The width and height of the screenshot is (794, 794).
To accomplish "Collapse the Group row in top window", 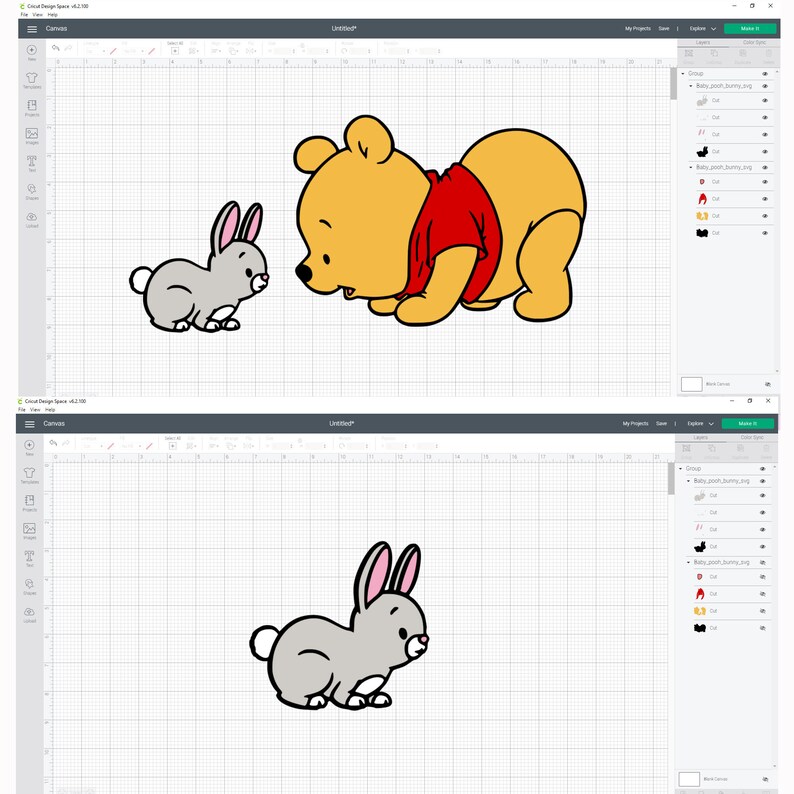I will point(683,74).
